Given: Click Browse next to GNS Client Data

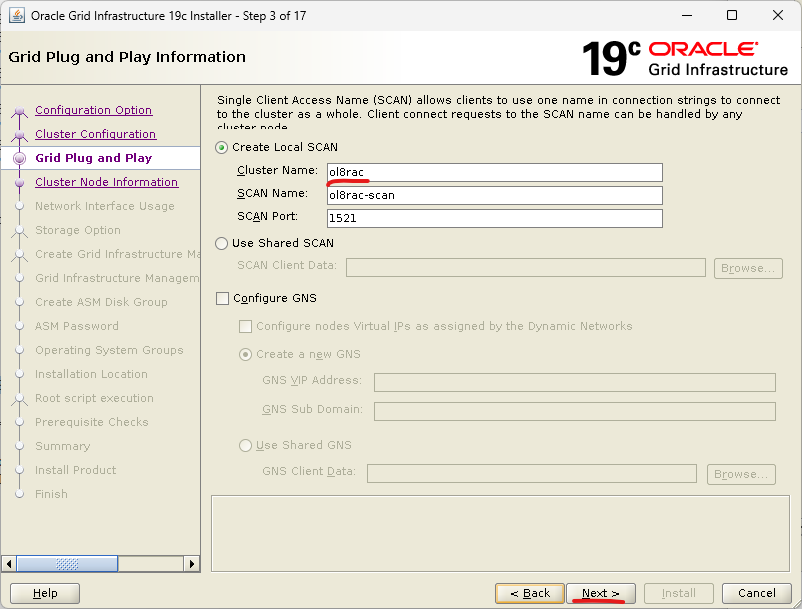Looking at the screenshot, I should click(x=741, y=474).
